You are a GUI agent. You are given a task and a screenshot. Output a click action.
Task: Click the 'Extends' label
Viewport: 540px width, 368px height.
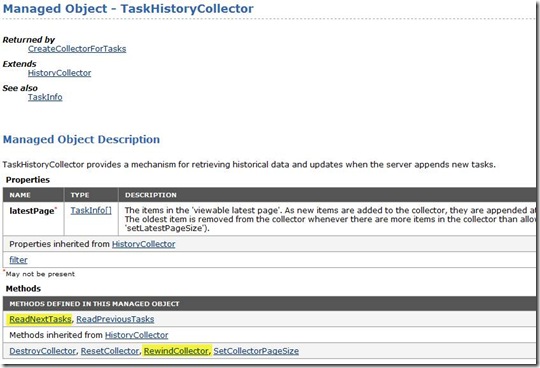(19, 64)
